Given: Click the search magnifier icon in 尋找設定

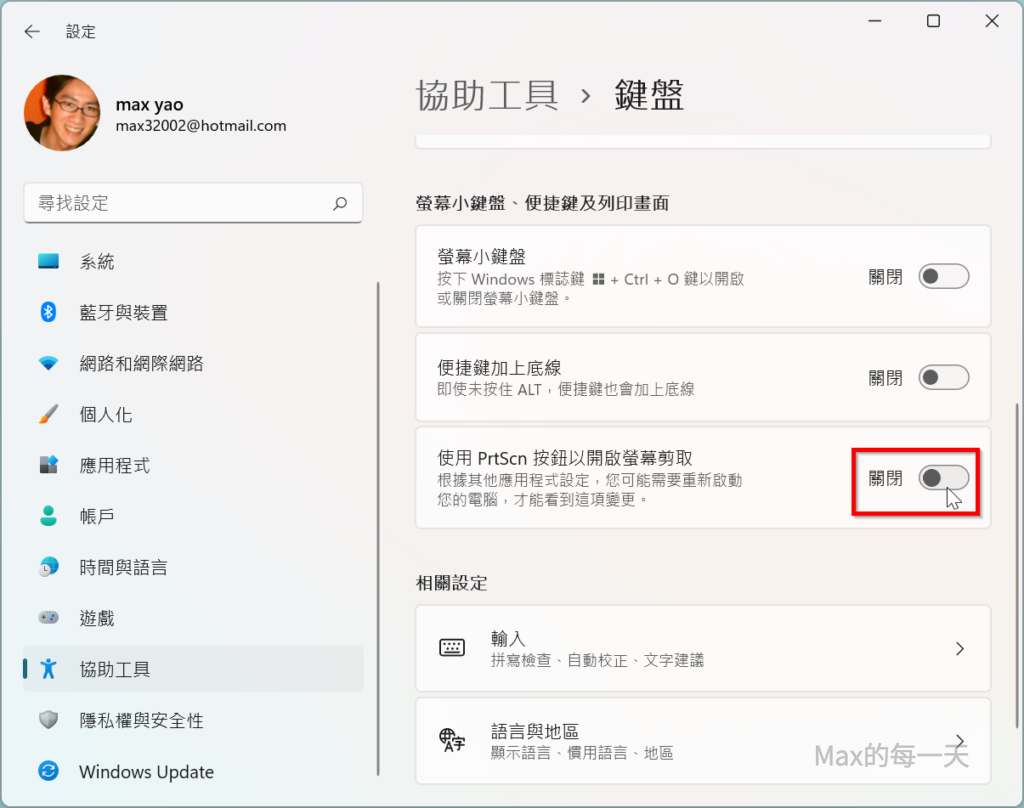Looking at the screenshot, I should click(x=340, y=203).
